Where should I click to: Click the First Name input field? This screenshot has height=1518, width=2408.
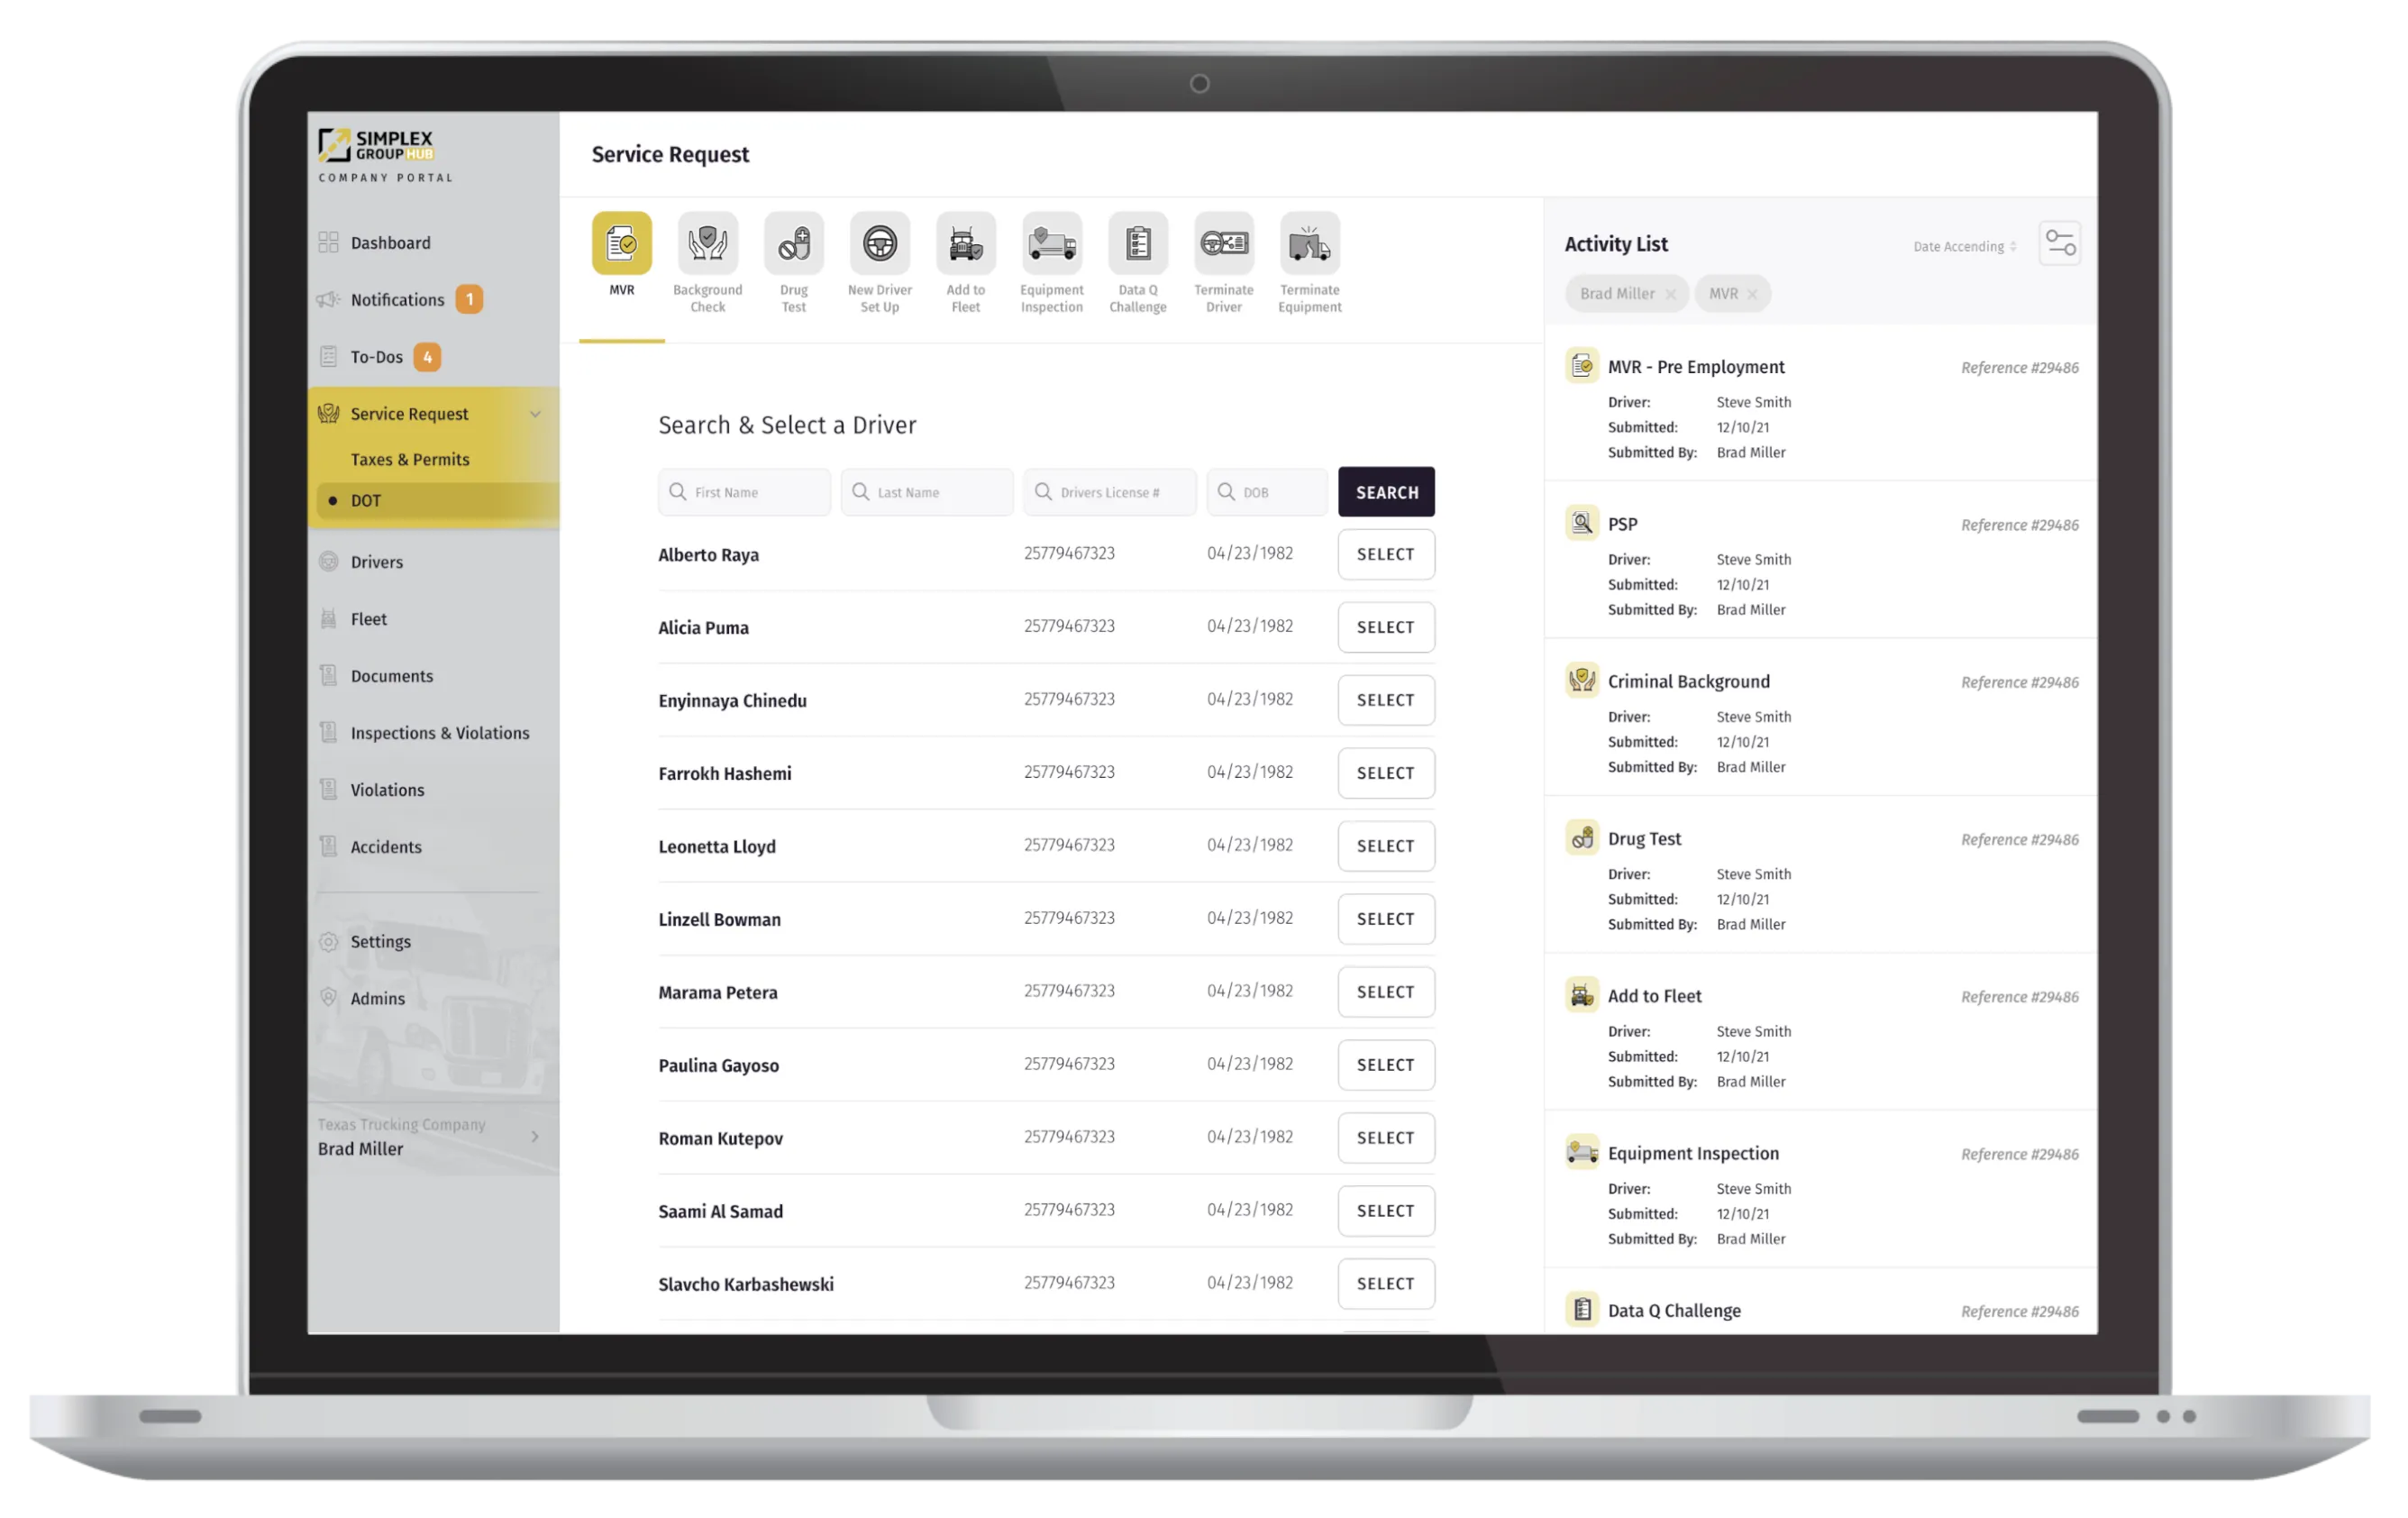coord(744,491)
